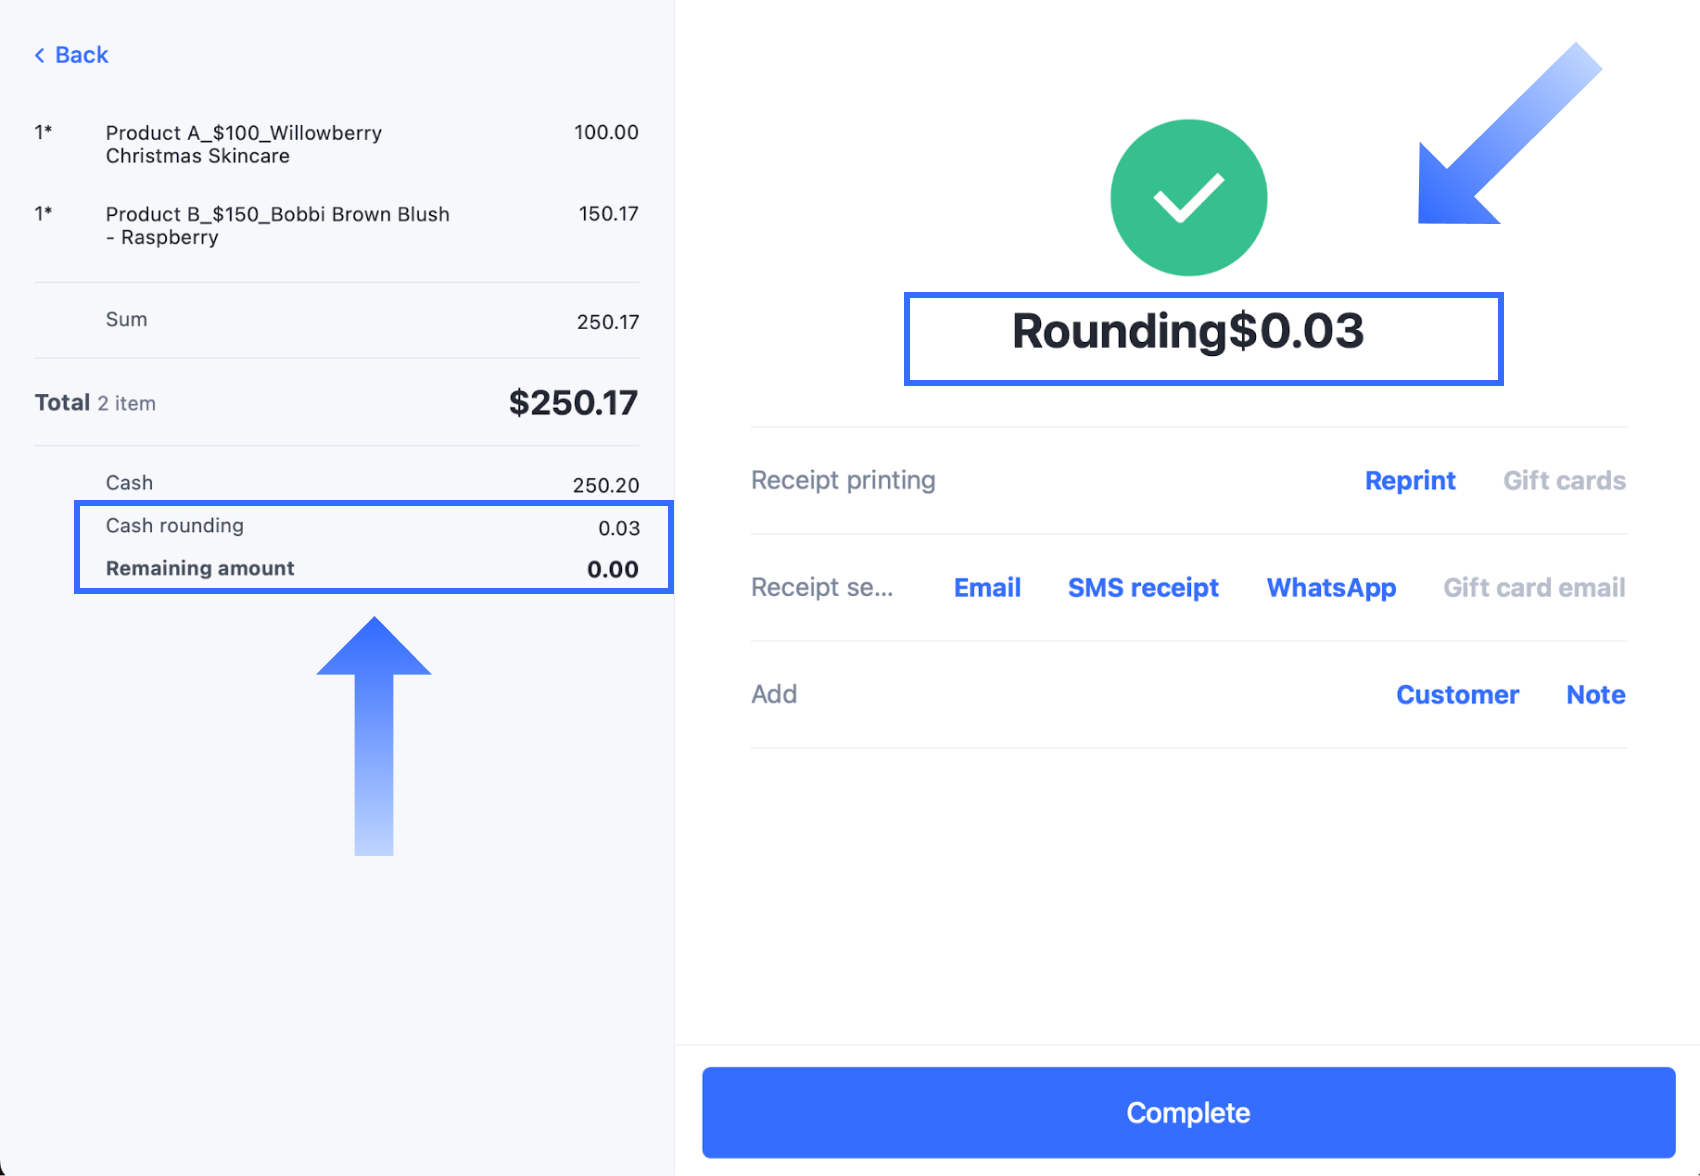Add a Customer to the sale
The image size is (1700, 1176).
[1457, 695]
